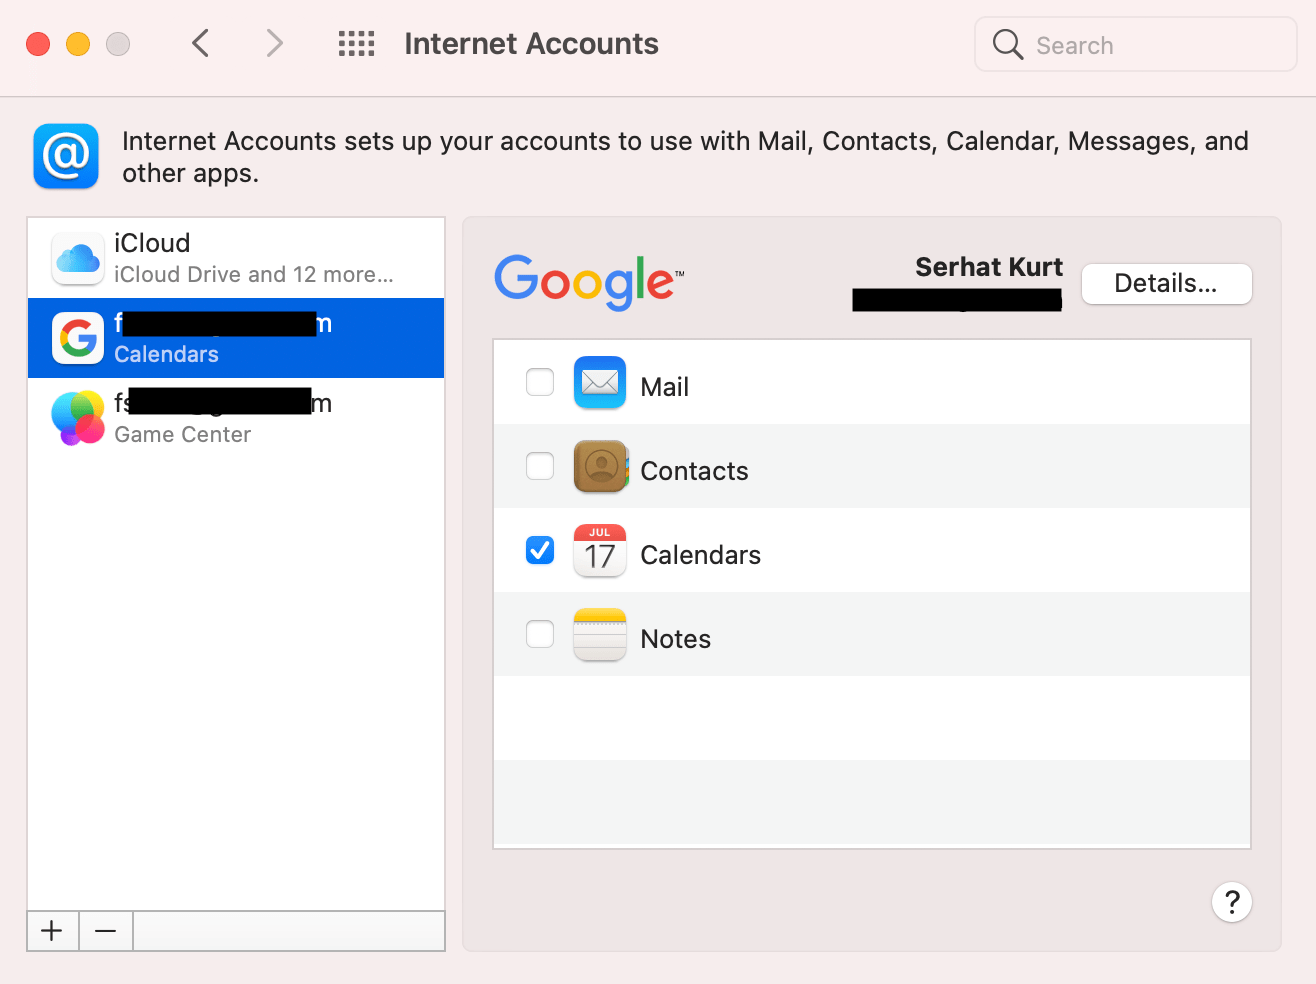Open the help question mark button
The image size is (1316, 984).
pyautogui.click(x=1232, y=902)
